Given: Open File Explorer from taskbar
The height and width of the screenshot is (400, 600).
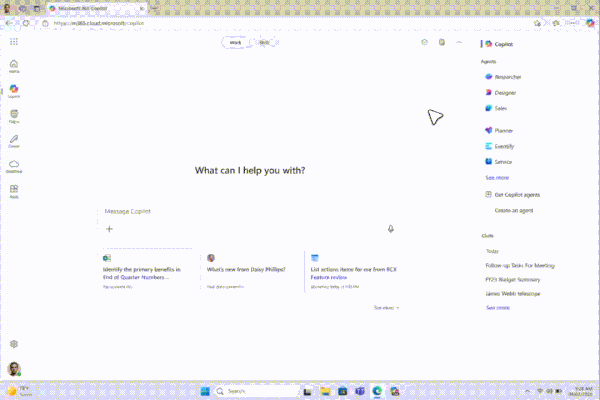Looking at the screenshot, I should (x=325, y=391).
